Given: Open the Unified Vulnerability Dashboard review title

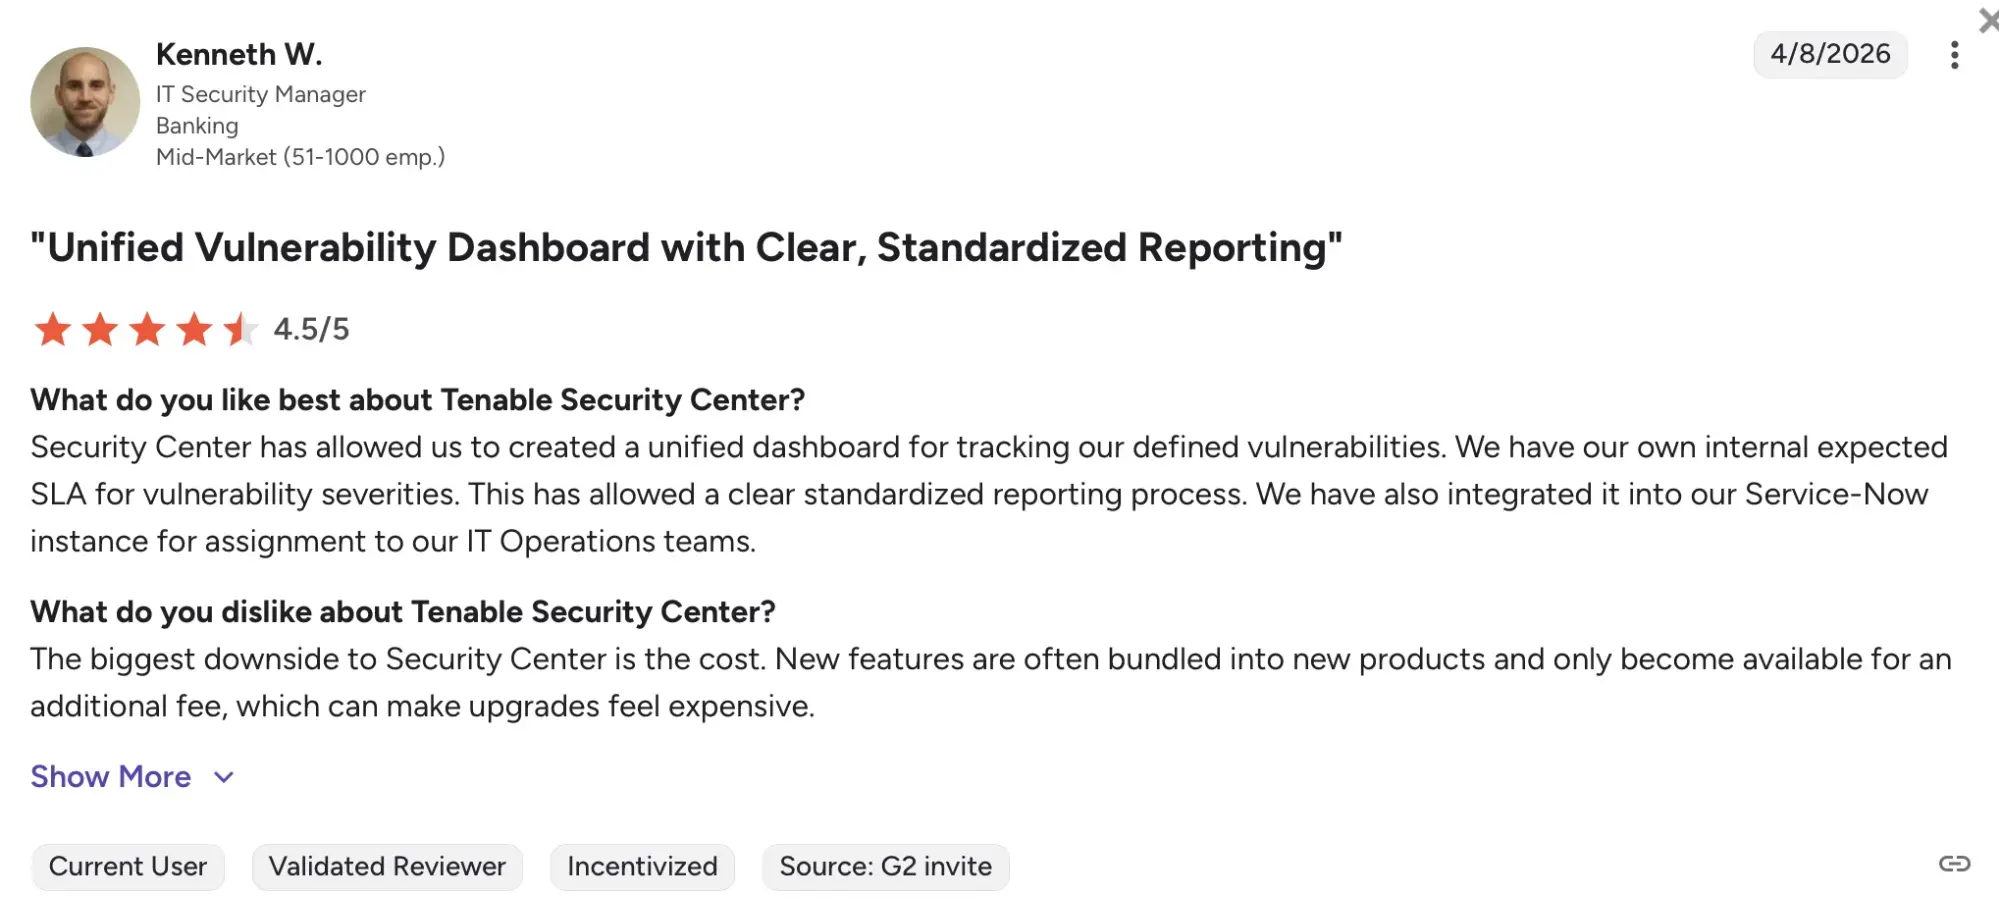Looking at the screenshot, I should coord(686,247).
